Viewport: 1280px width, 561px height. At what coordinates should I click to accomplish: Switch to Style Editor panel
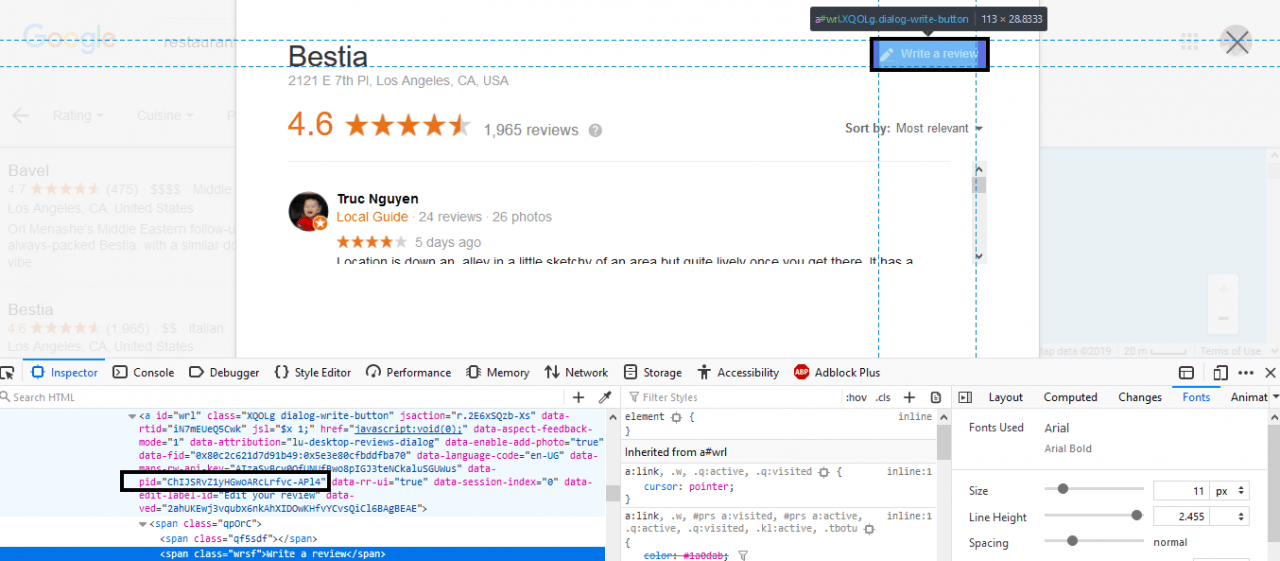313,372
